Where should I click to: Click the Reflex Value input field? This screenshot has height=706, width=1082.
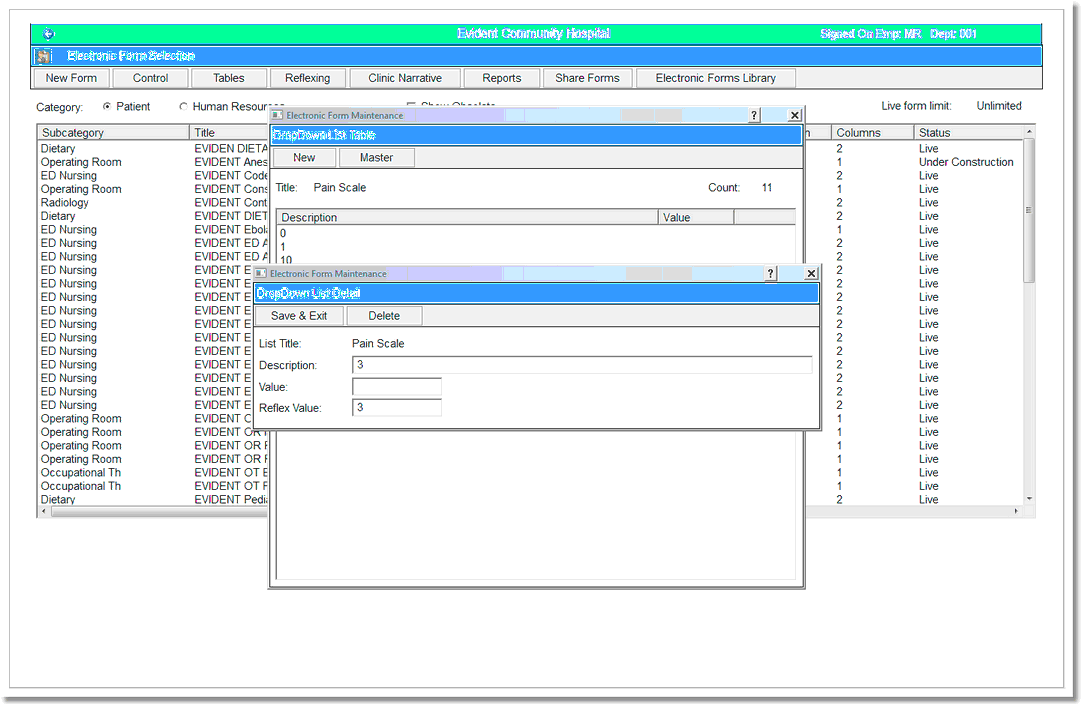397,407
